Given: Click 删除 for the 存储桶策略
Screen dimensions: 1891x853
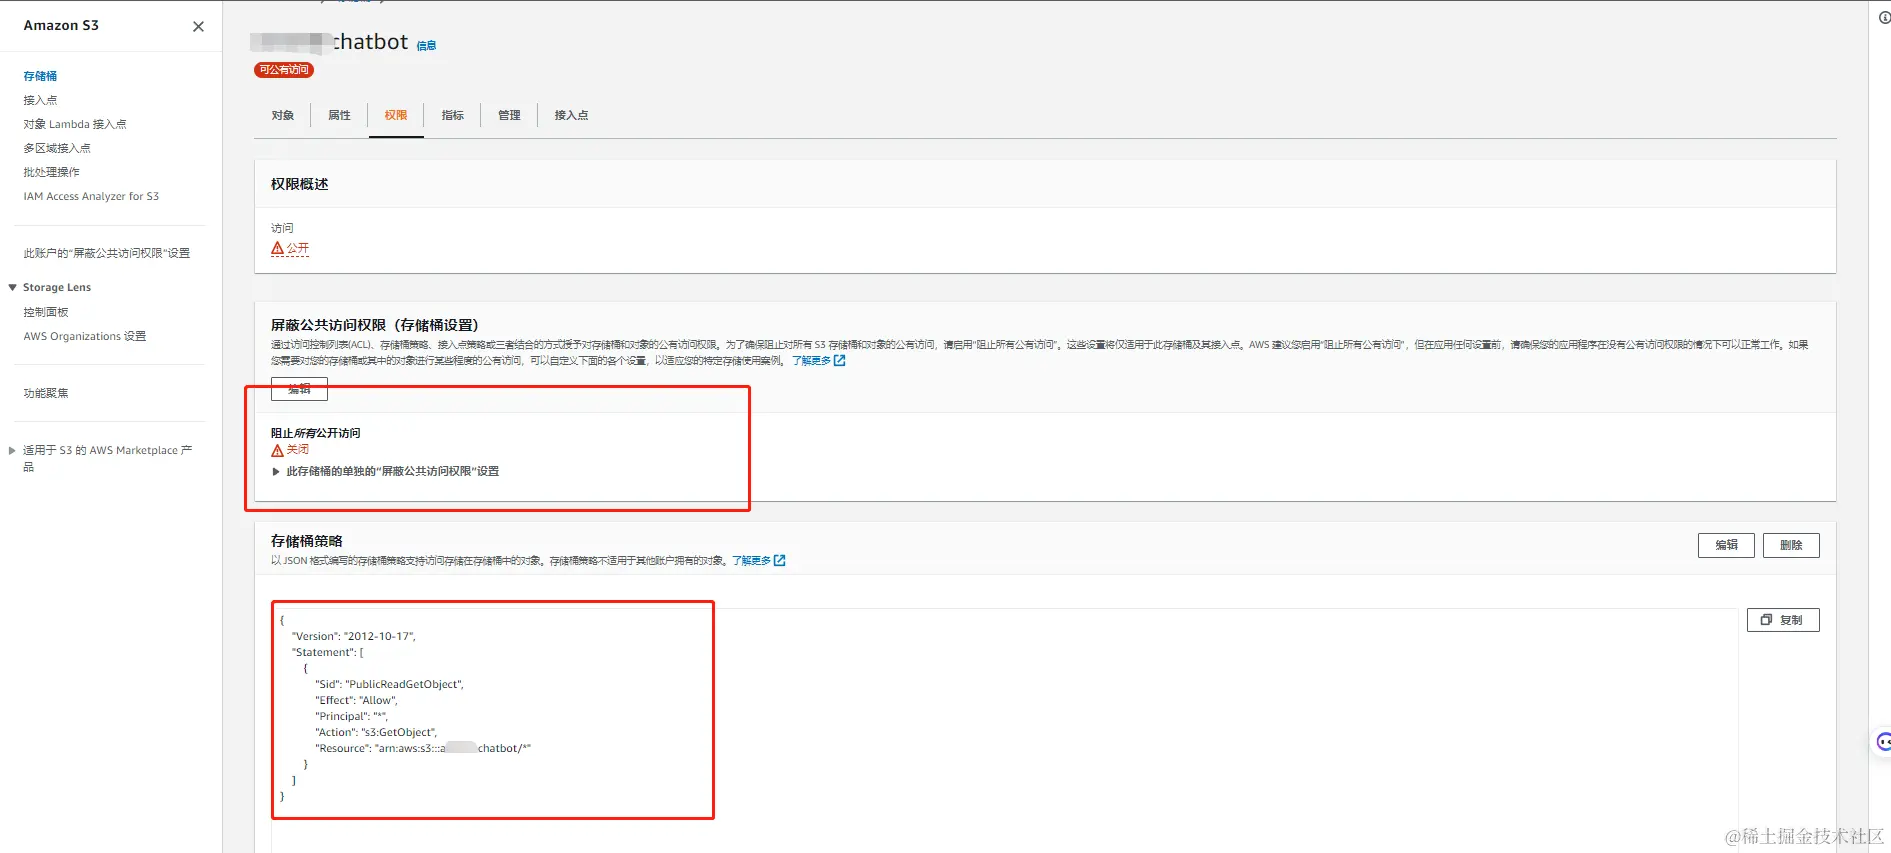Looking at the screenshot, I should tap(1791, 545).
